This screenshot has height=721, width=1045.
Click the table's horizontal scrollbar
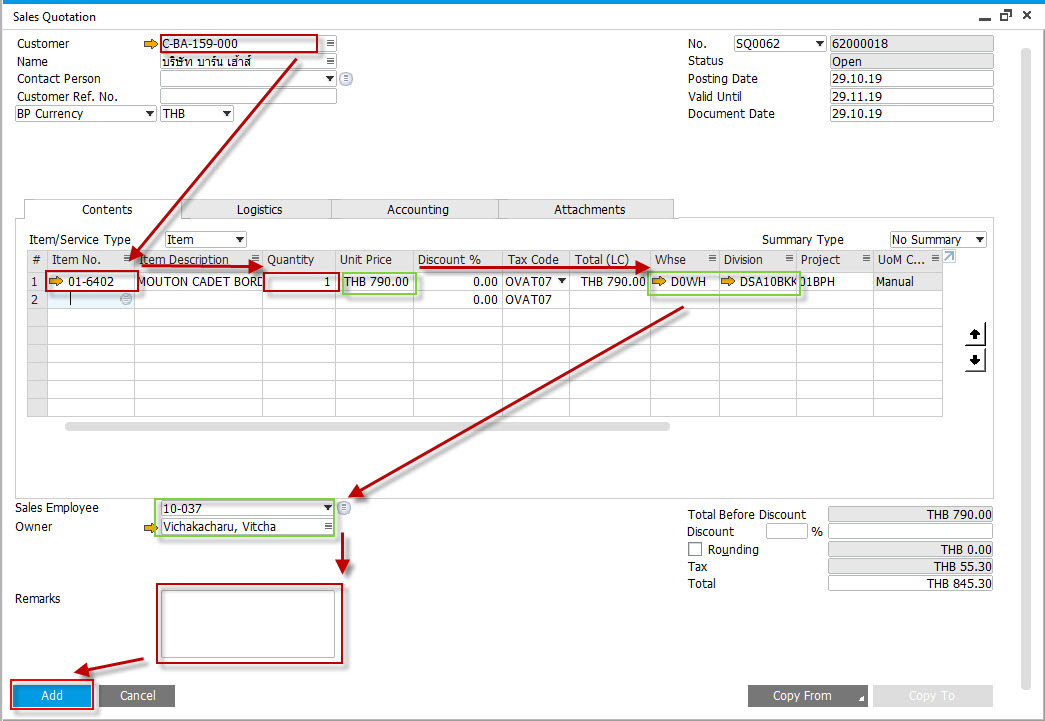[x=367, y=426]
